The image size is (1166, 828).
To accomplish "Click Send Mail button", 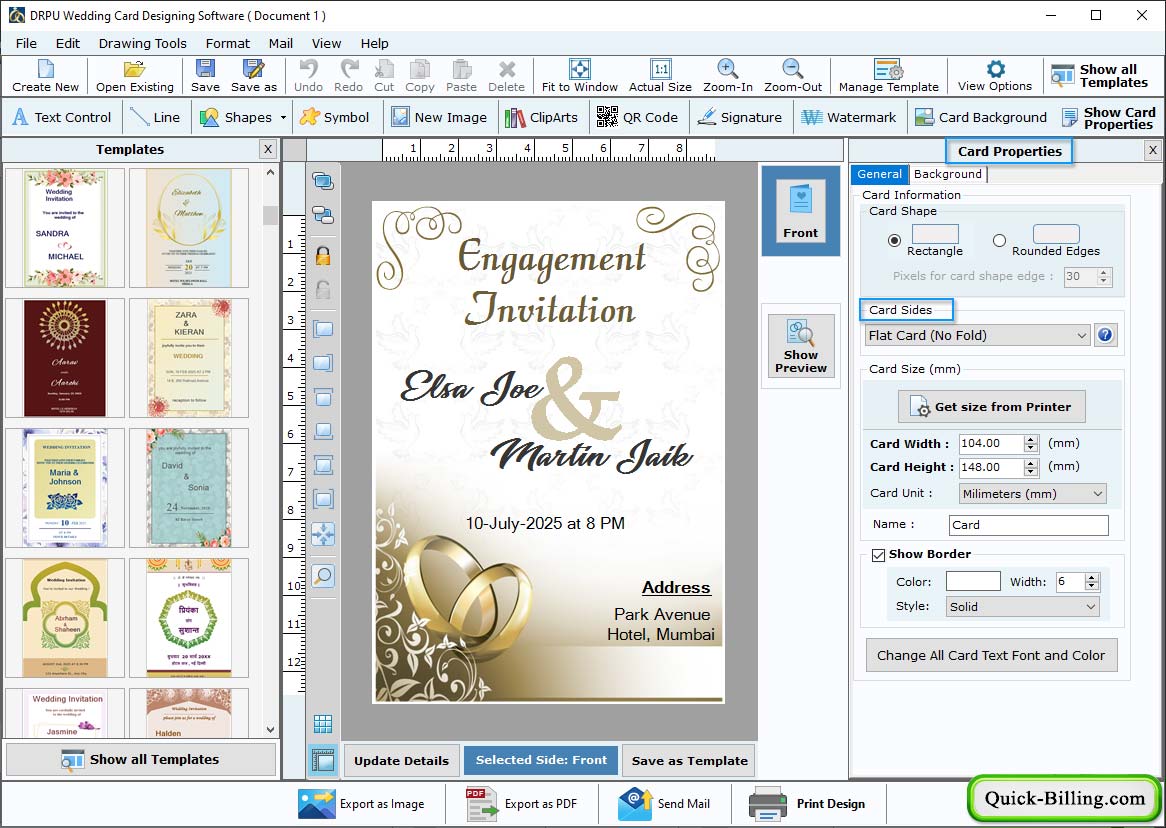I will (x=663, y=804).
